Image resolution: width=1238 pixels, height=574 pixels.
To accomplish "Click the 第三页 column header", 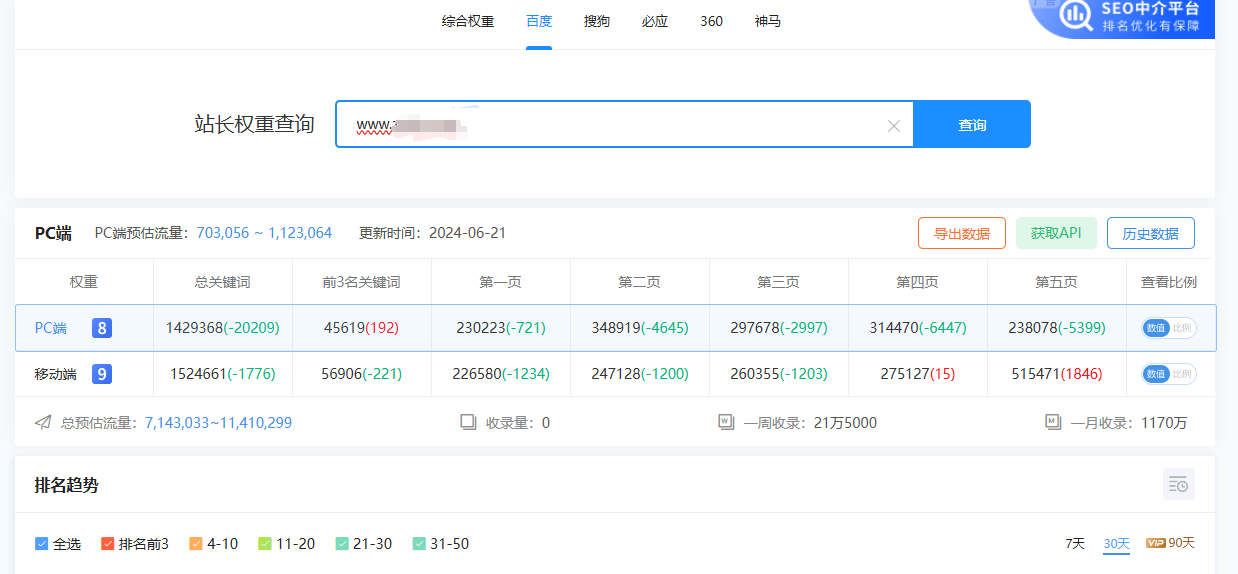I will (778, 282).
